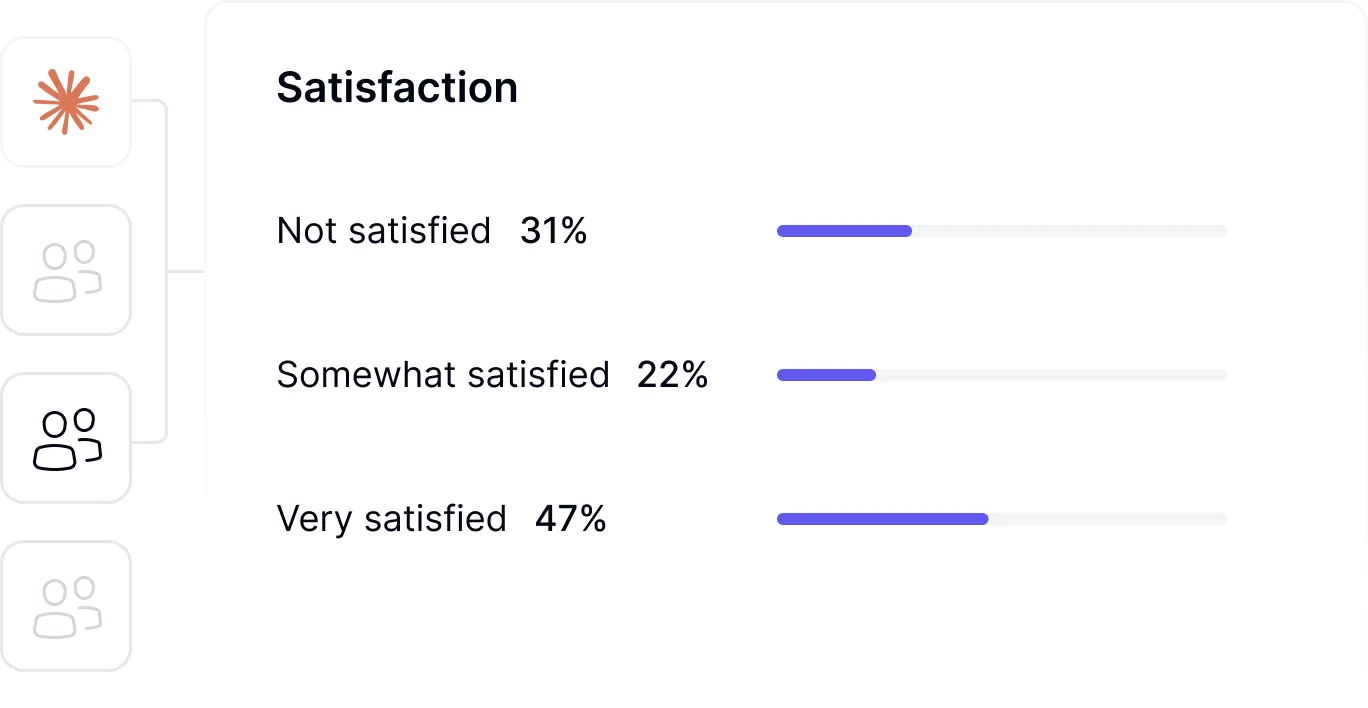This screenshot has width=1368, height=708.
Task: Select the "Not satisfied" label
Action: (x=384, y=231)
